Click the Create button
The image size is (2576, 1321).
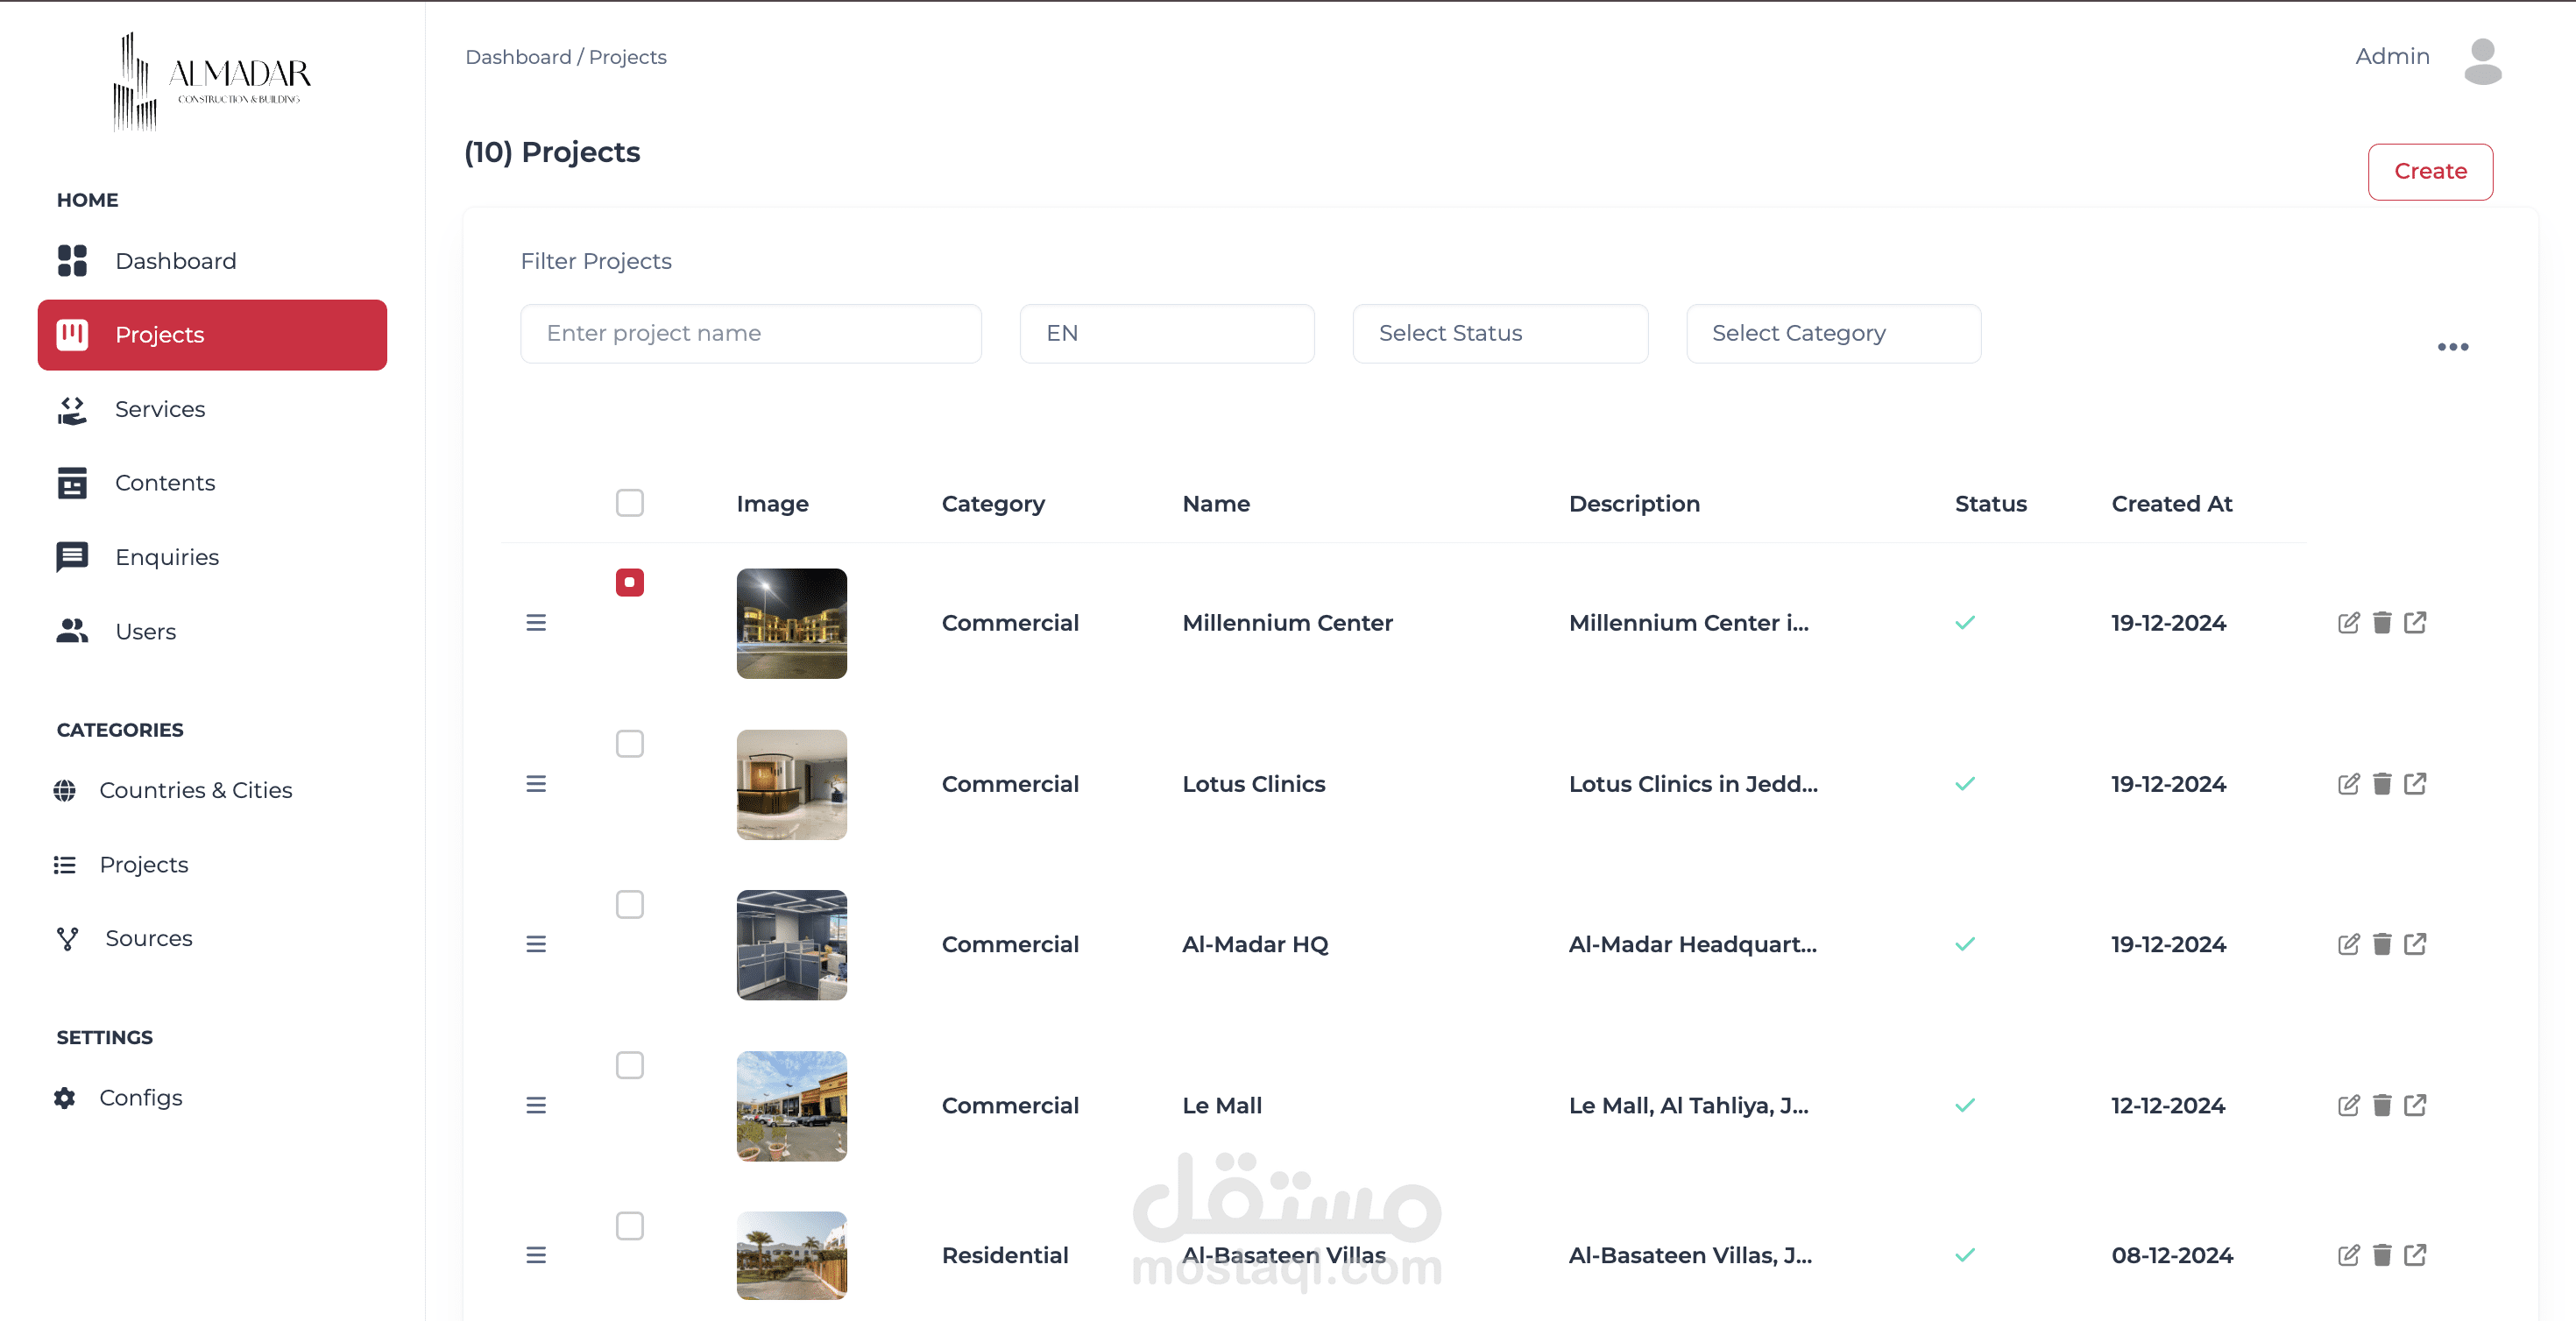2429,171
